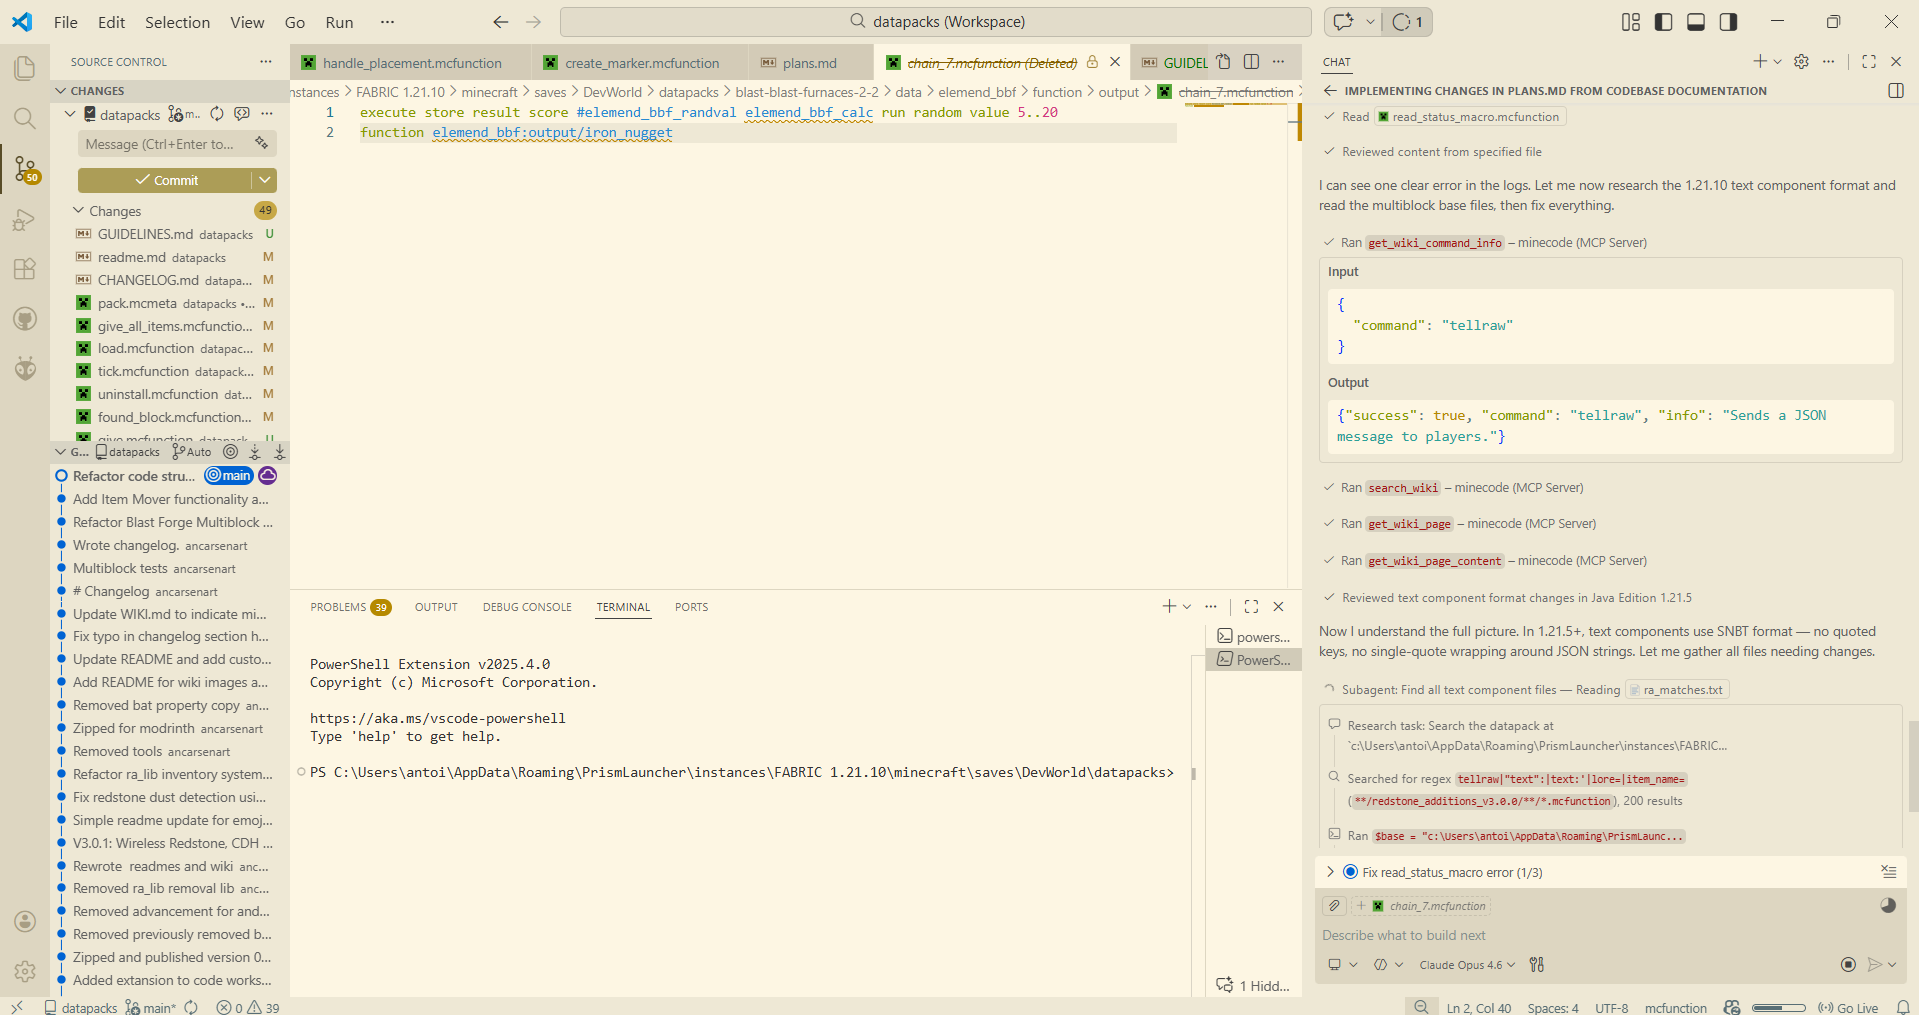This screenshot has width=1919, height=1015.
Task: Open the Explorer view in the activity bar
Action: click(x=25, y=68)
